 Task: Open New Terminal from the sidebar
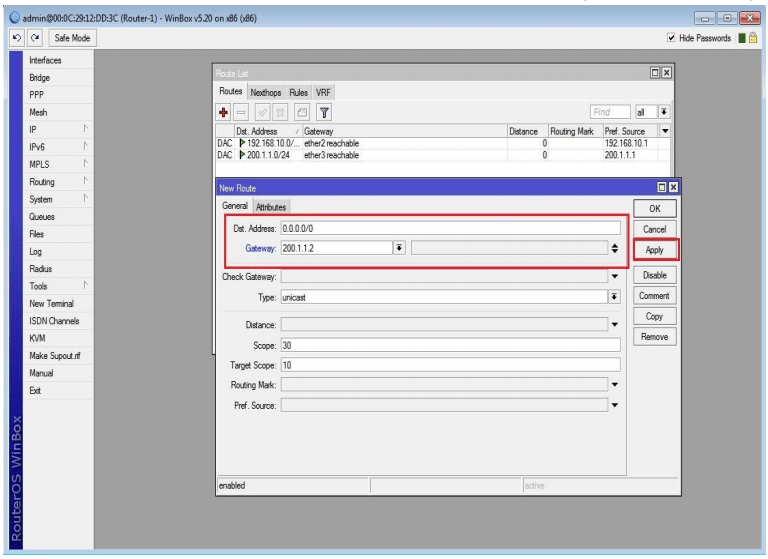click(x=51, y=303)
